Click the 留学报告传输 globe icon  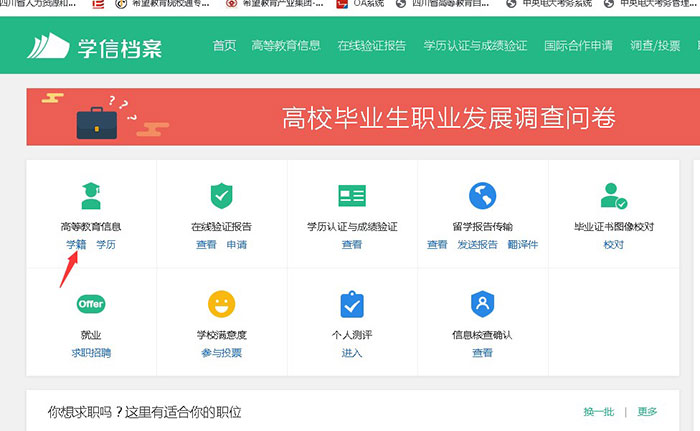483,195
